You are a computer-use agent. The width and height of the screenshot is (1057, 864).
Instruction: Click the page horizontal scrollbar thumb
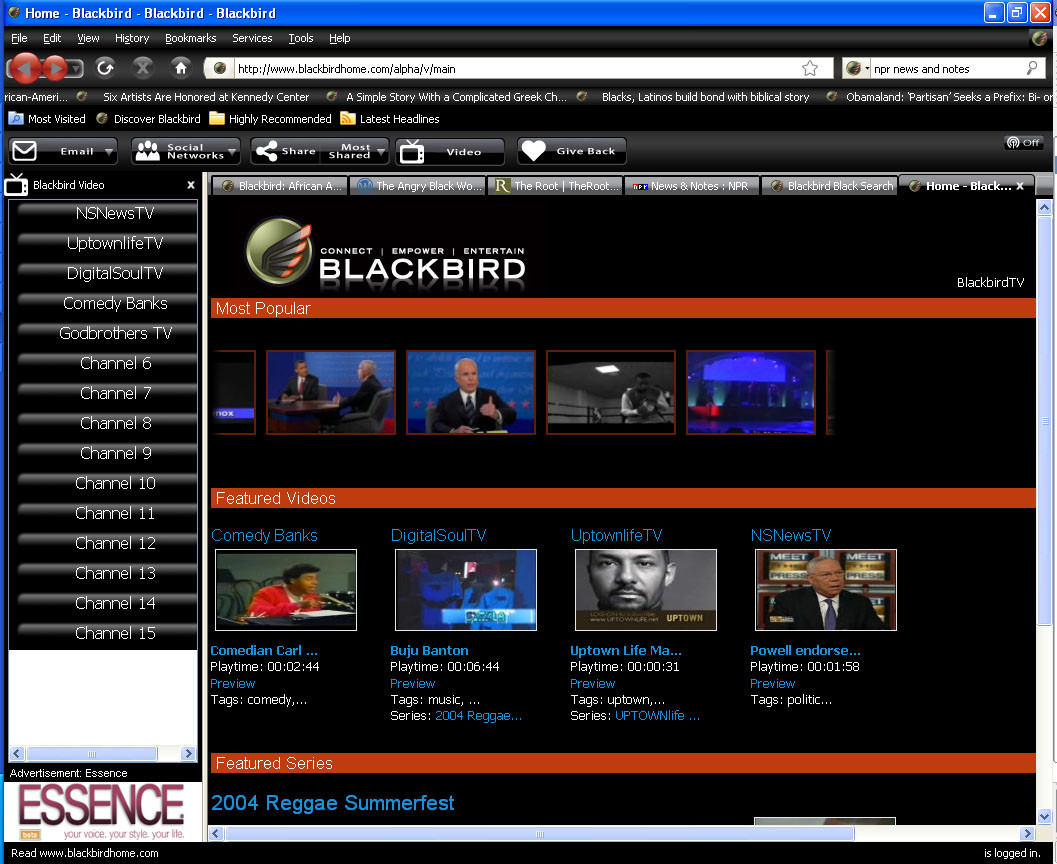click(x=539, y=834)
